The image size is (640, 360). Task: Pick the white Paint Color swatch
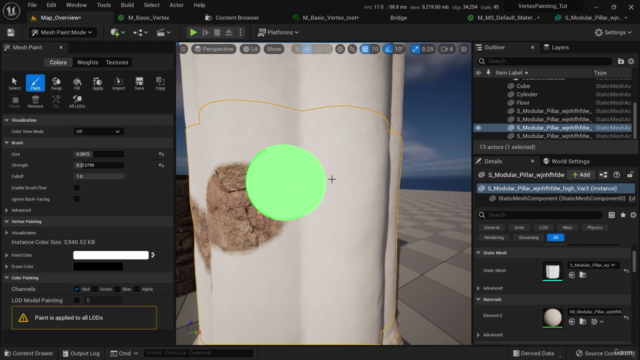111,255
